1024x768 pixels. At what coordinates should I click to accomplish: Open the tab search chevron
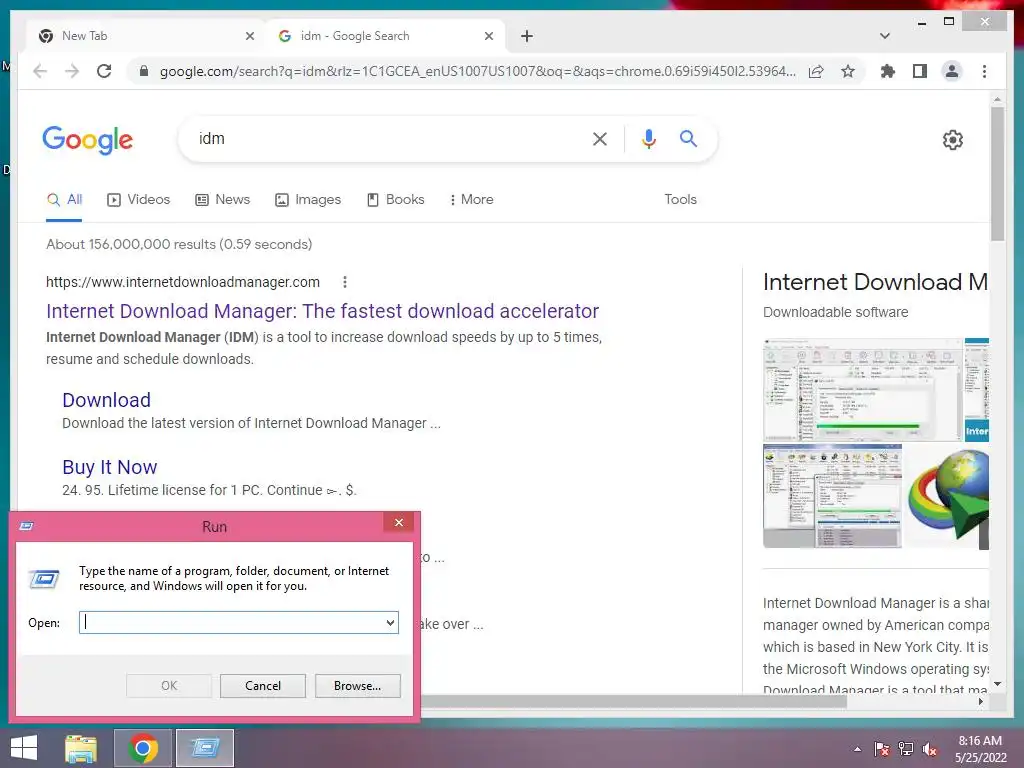(x=885, y=36)
